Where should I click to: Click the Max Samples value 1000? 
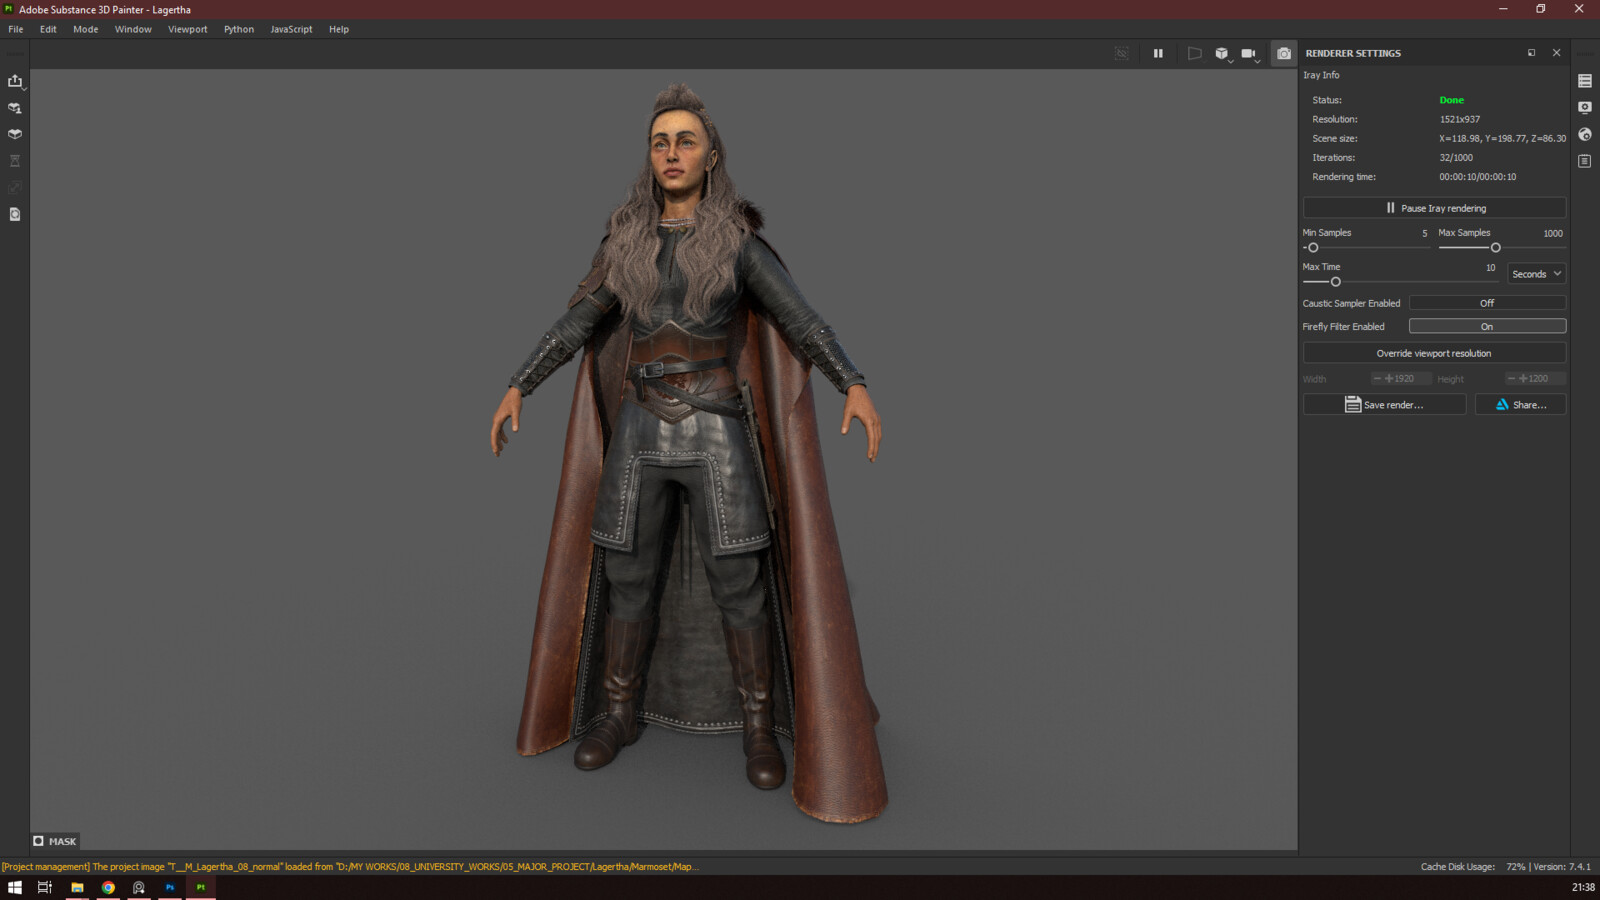click(x=1552, y=233)
